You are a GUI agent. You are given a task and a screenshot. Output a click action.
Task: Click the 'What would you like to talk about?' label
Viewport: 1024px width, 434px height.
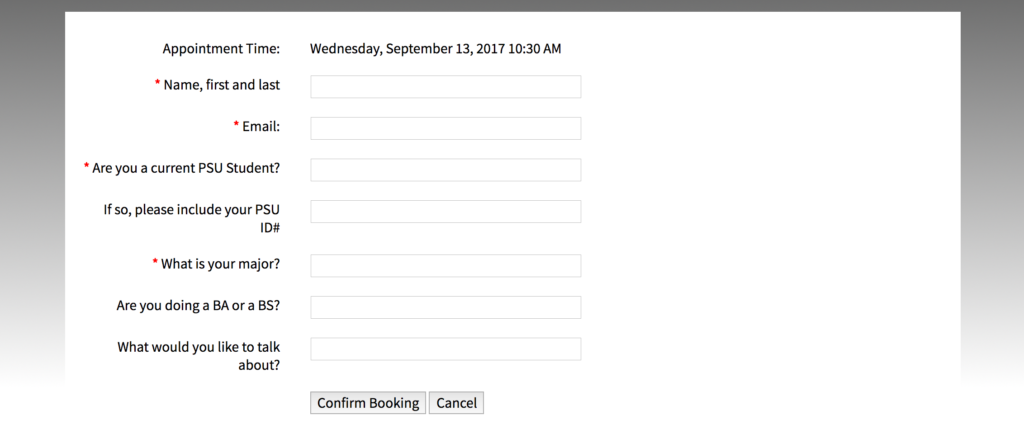198,356
